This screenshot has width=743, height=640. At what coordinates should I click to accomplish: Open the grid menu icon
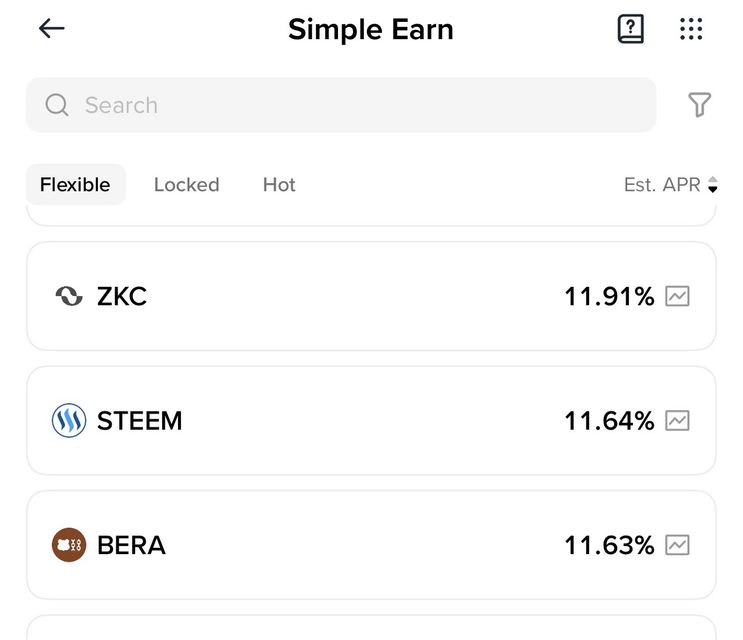(x=691, y=29)
